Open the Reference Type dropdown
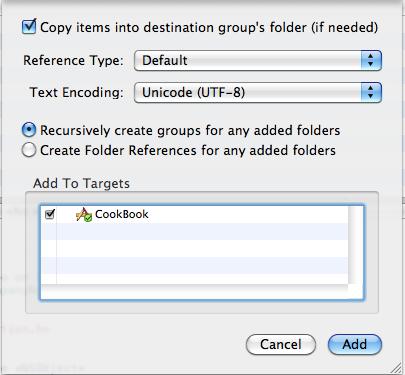The width and height of the screenshot is (405, 375). [x=258, y=61]
